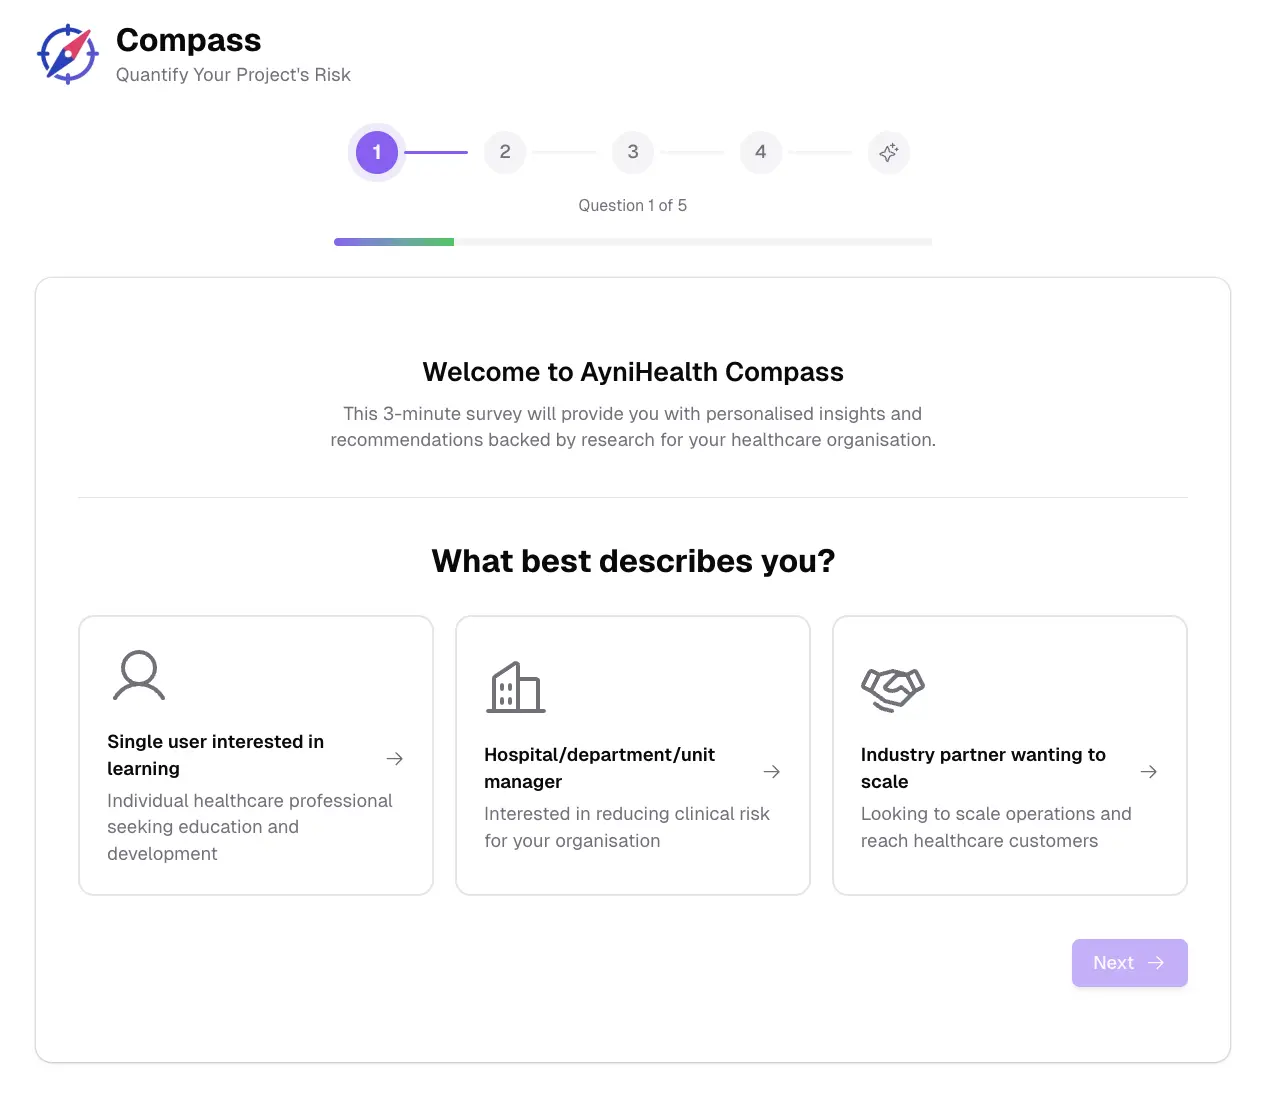The width and height of the screenshot is (1268, 1096).
Task: Click step 4 in the progress stepper
Action: click(760, 152)
